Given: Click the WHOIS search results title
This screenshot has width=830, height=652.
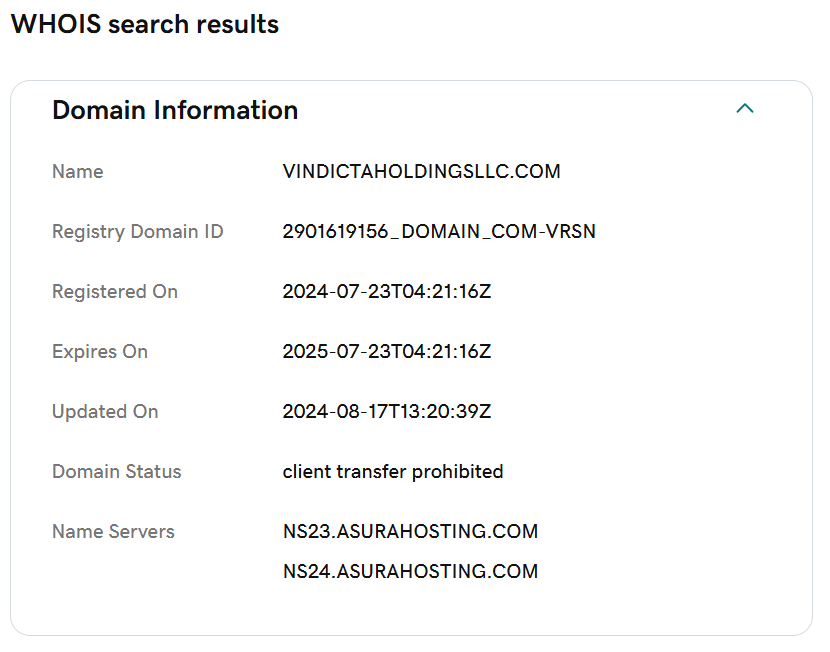Looking at the screenshot, I should (145, 24).
